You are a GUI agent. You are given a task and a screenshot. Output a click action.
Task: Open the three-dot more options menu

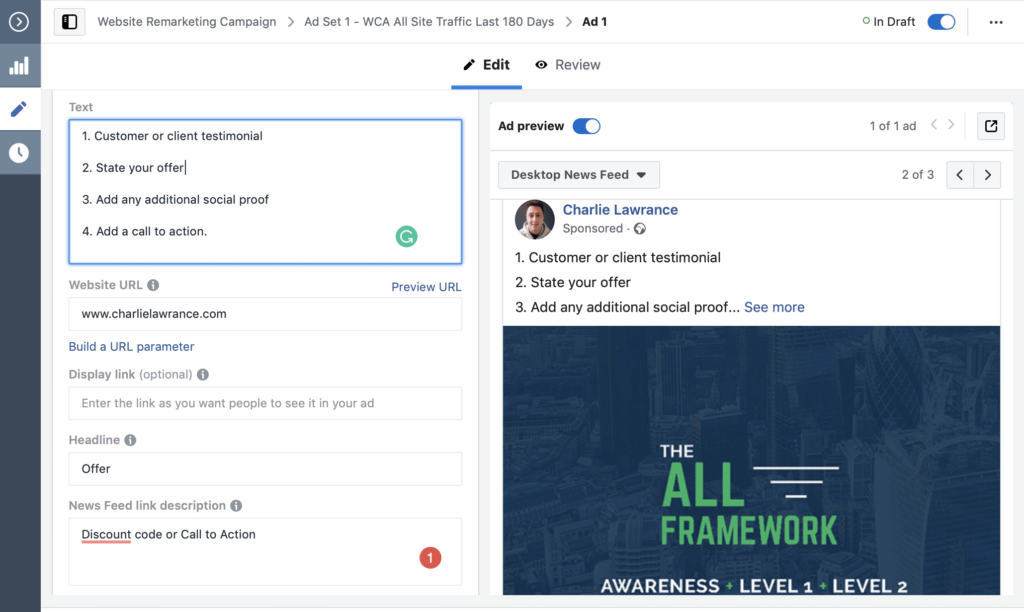tap(995, 22)
